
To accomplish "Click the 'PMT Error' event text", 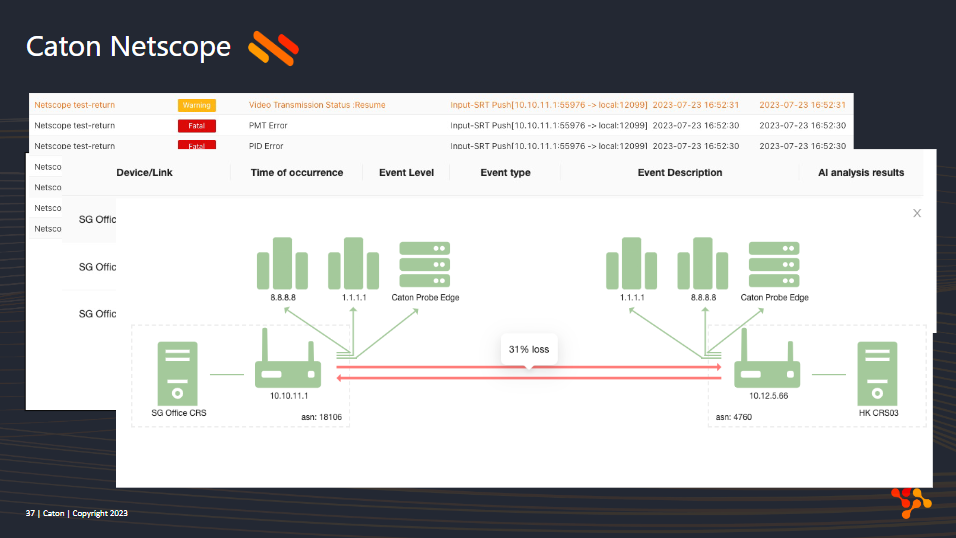I will pyautogui.click(x=268, y=126).
